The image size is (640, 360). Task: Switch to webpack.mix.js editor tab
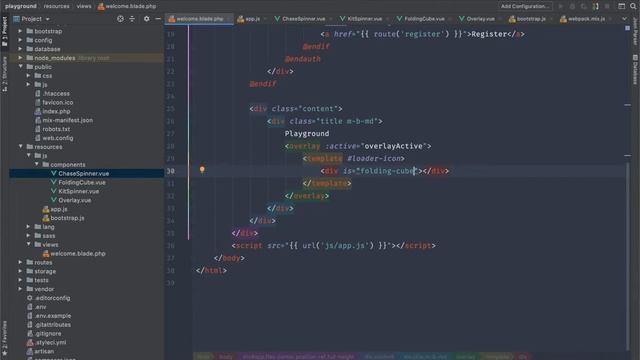point(586,19)
